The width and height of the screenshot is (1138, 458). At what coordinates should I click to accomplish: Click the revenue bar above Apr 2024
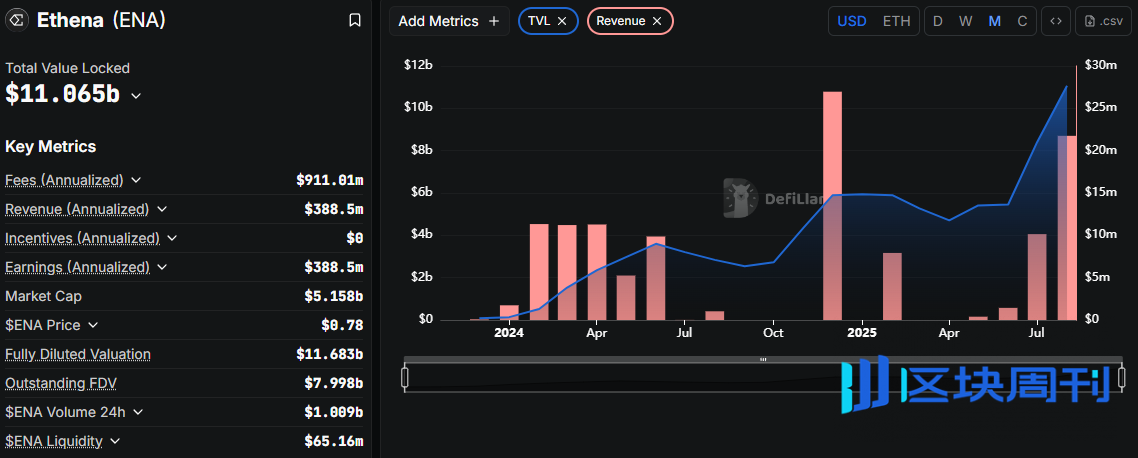pyautogui.click(x=597, y=272)
